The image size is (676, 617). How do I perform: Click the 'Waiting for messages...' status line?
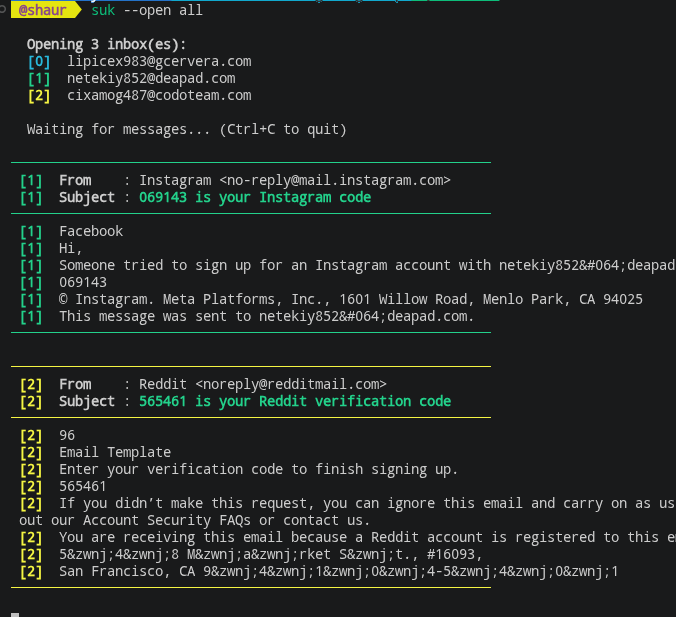[187, 129]
